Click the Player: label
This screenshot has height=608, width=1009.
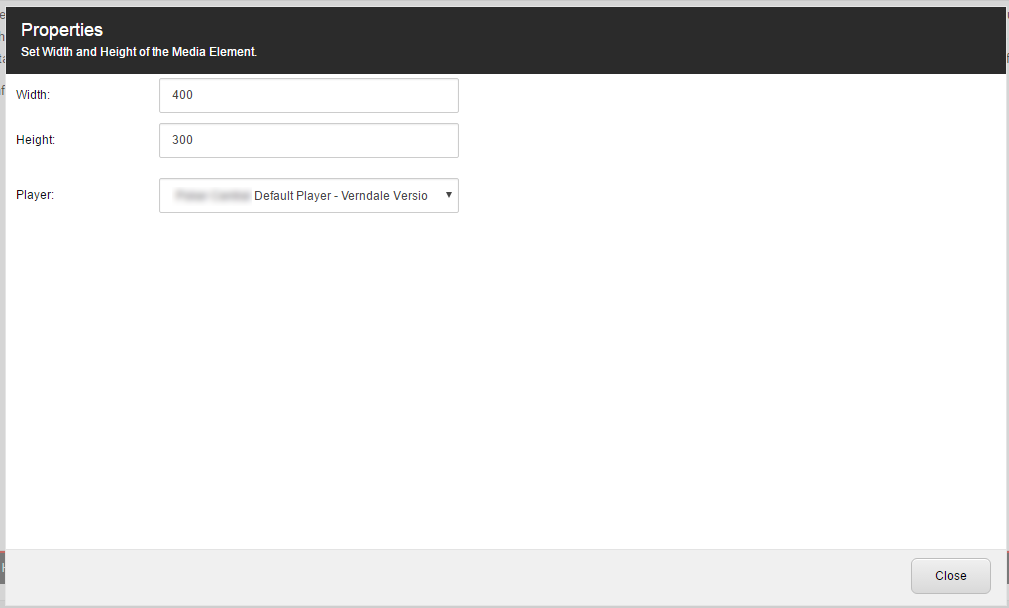(35, 195)
